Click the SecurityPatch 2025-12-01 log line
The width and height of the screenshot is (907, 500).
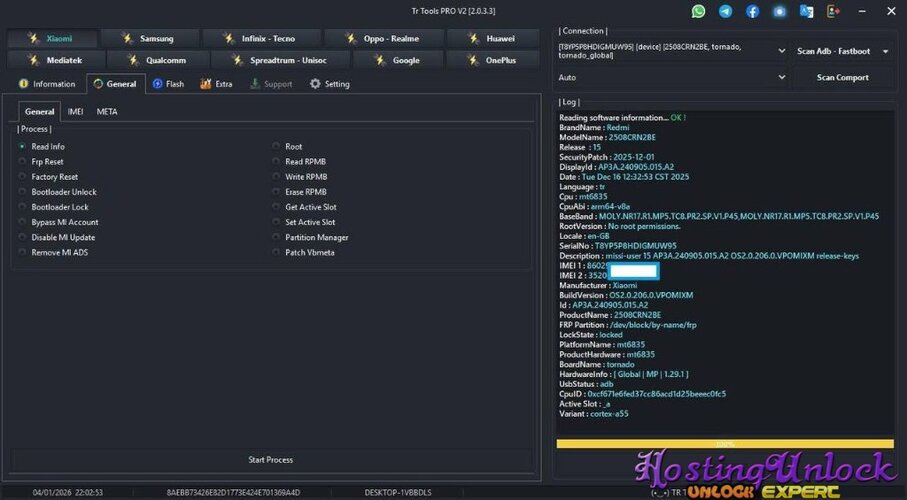click(607, 157)
